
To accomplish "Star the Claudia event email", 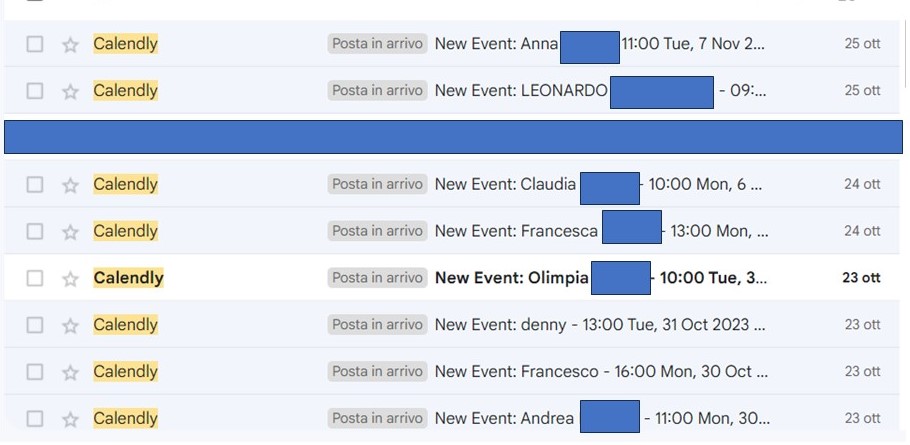I will coord(70,185).
